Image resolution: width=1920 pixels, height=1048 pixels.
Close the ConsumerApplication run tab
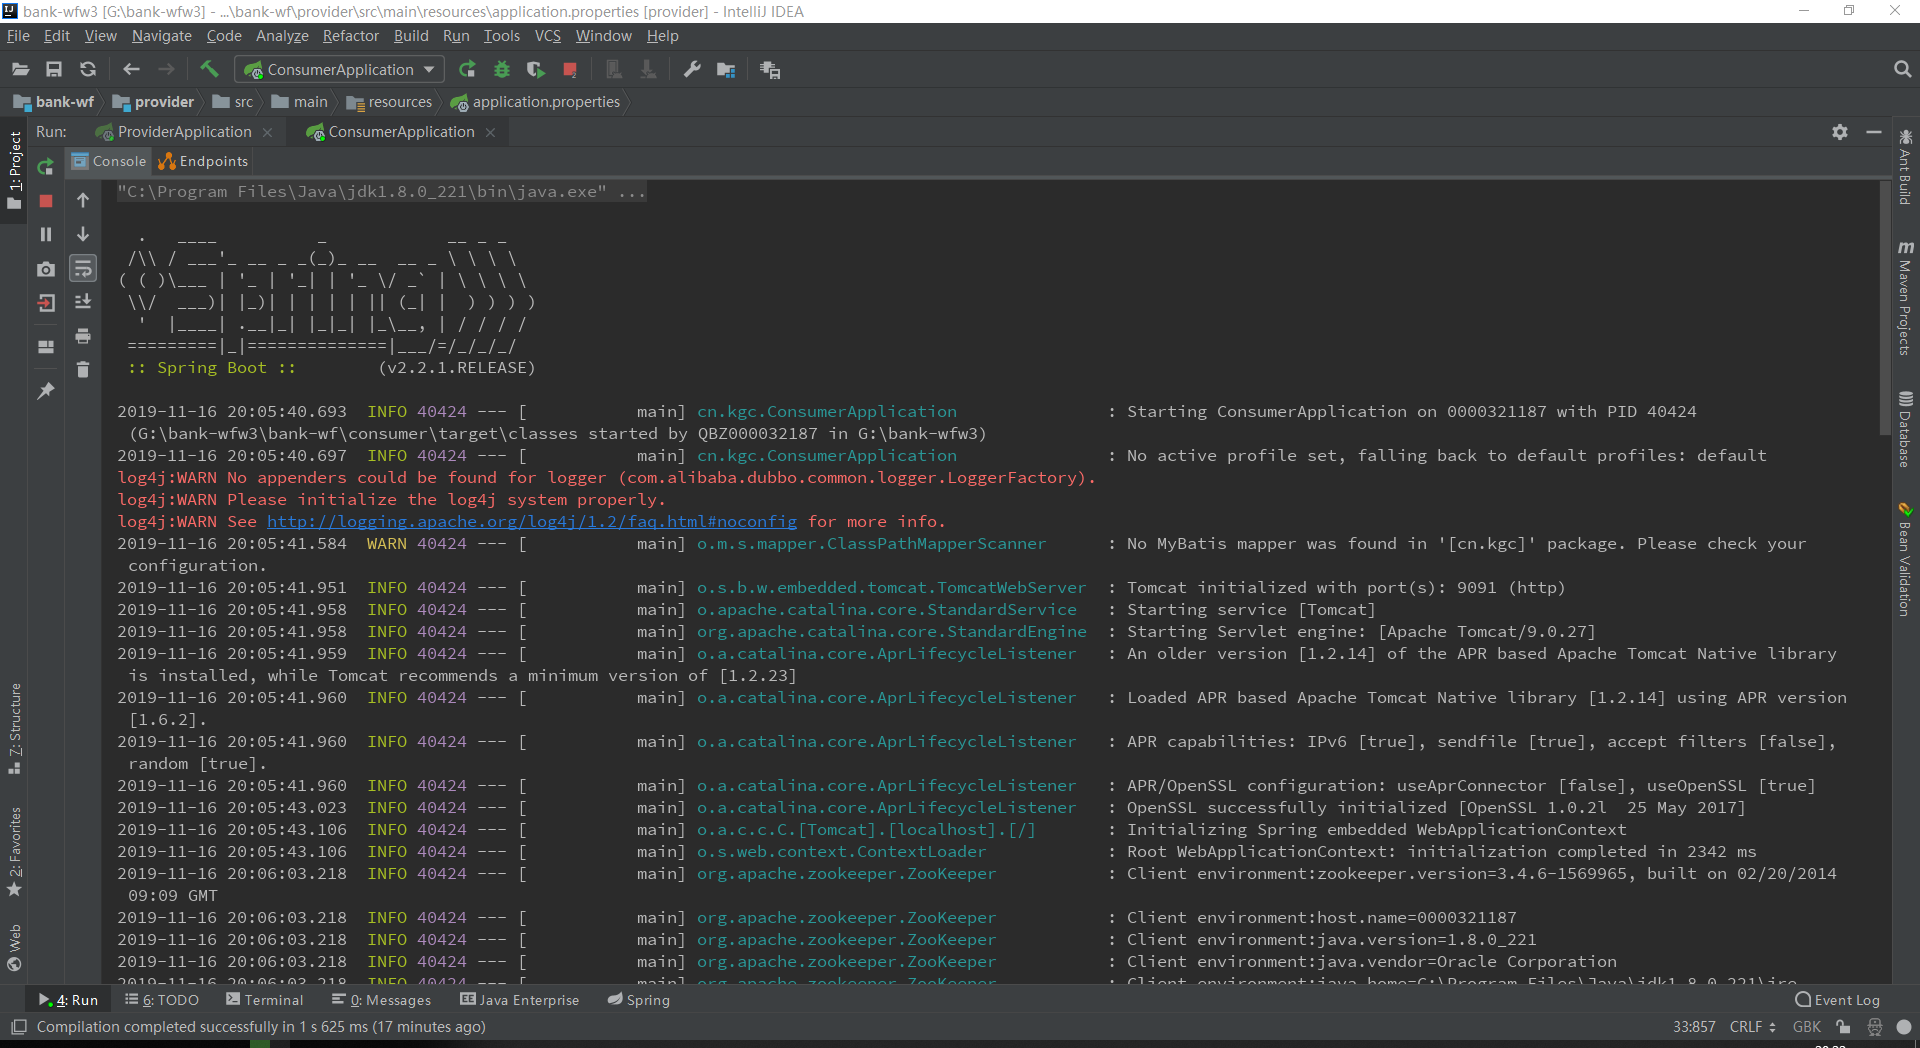pos(490,132)
